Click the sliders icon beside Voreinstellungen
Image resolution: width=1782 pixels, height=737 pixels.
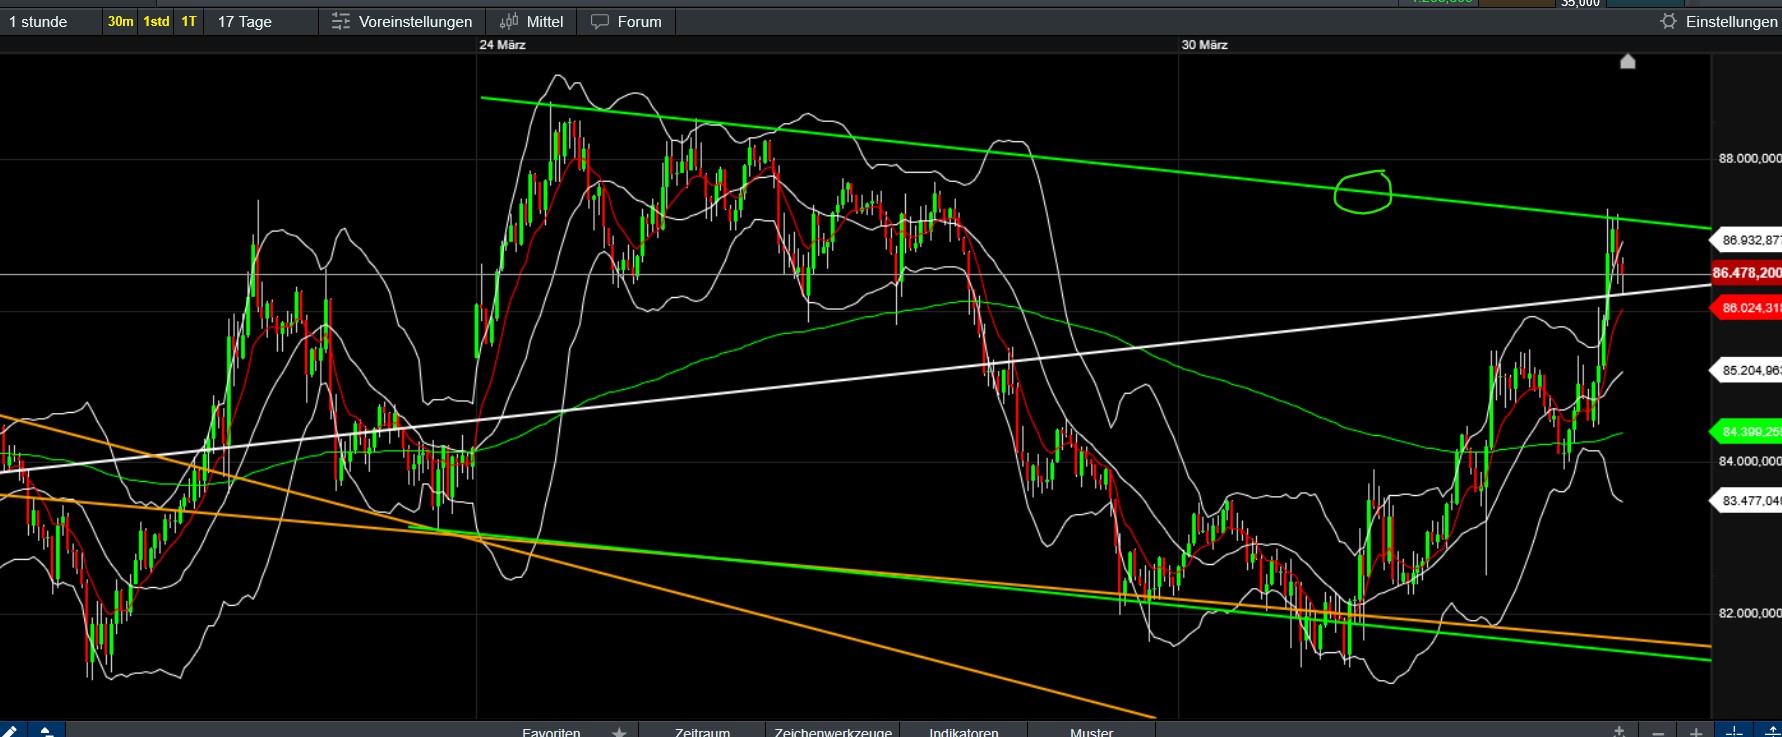[341, 21]
